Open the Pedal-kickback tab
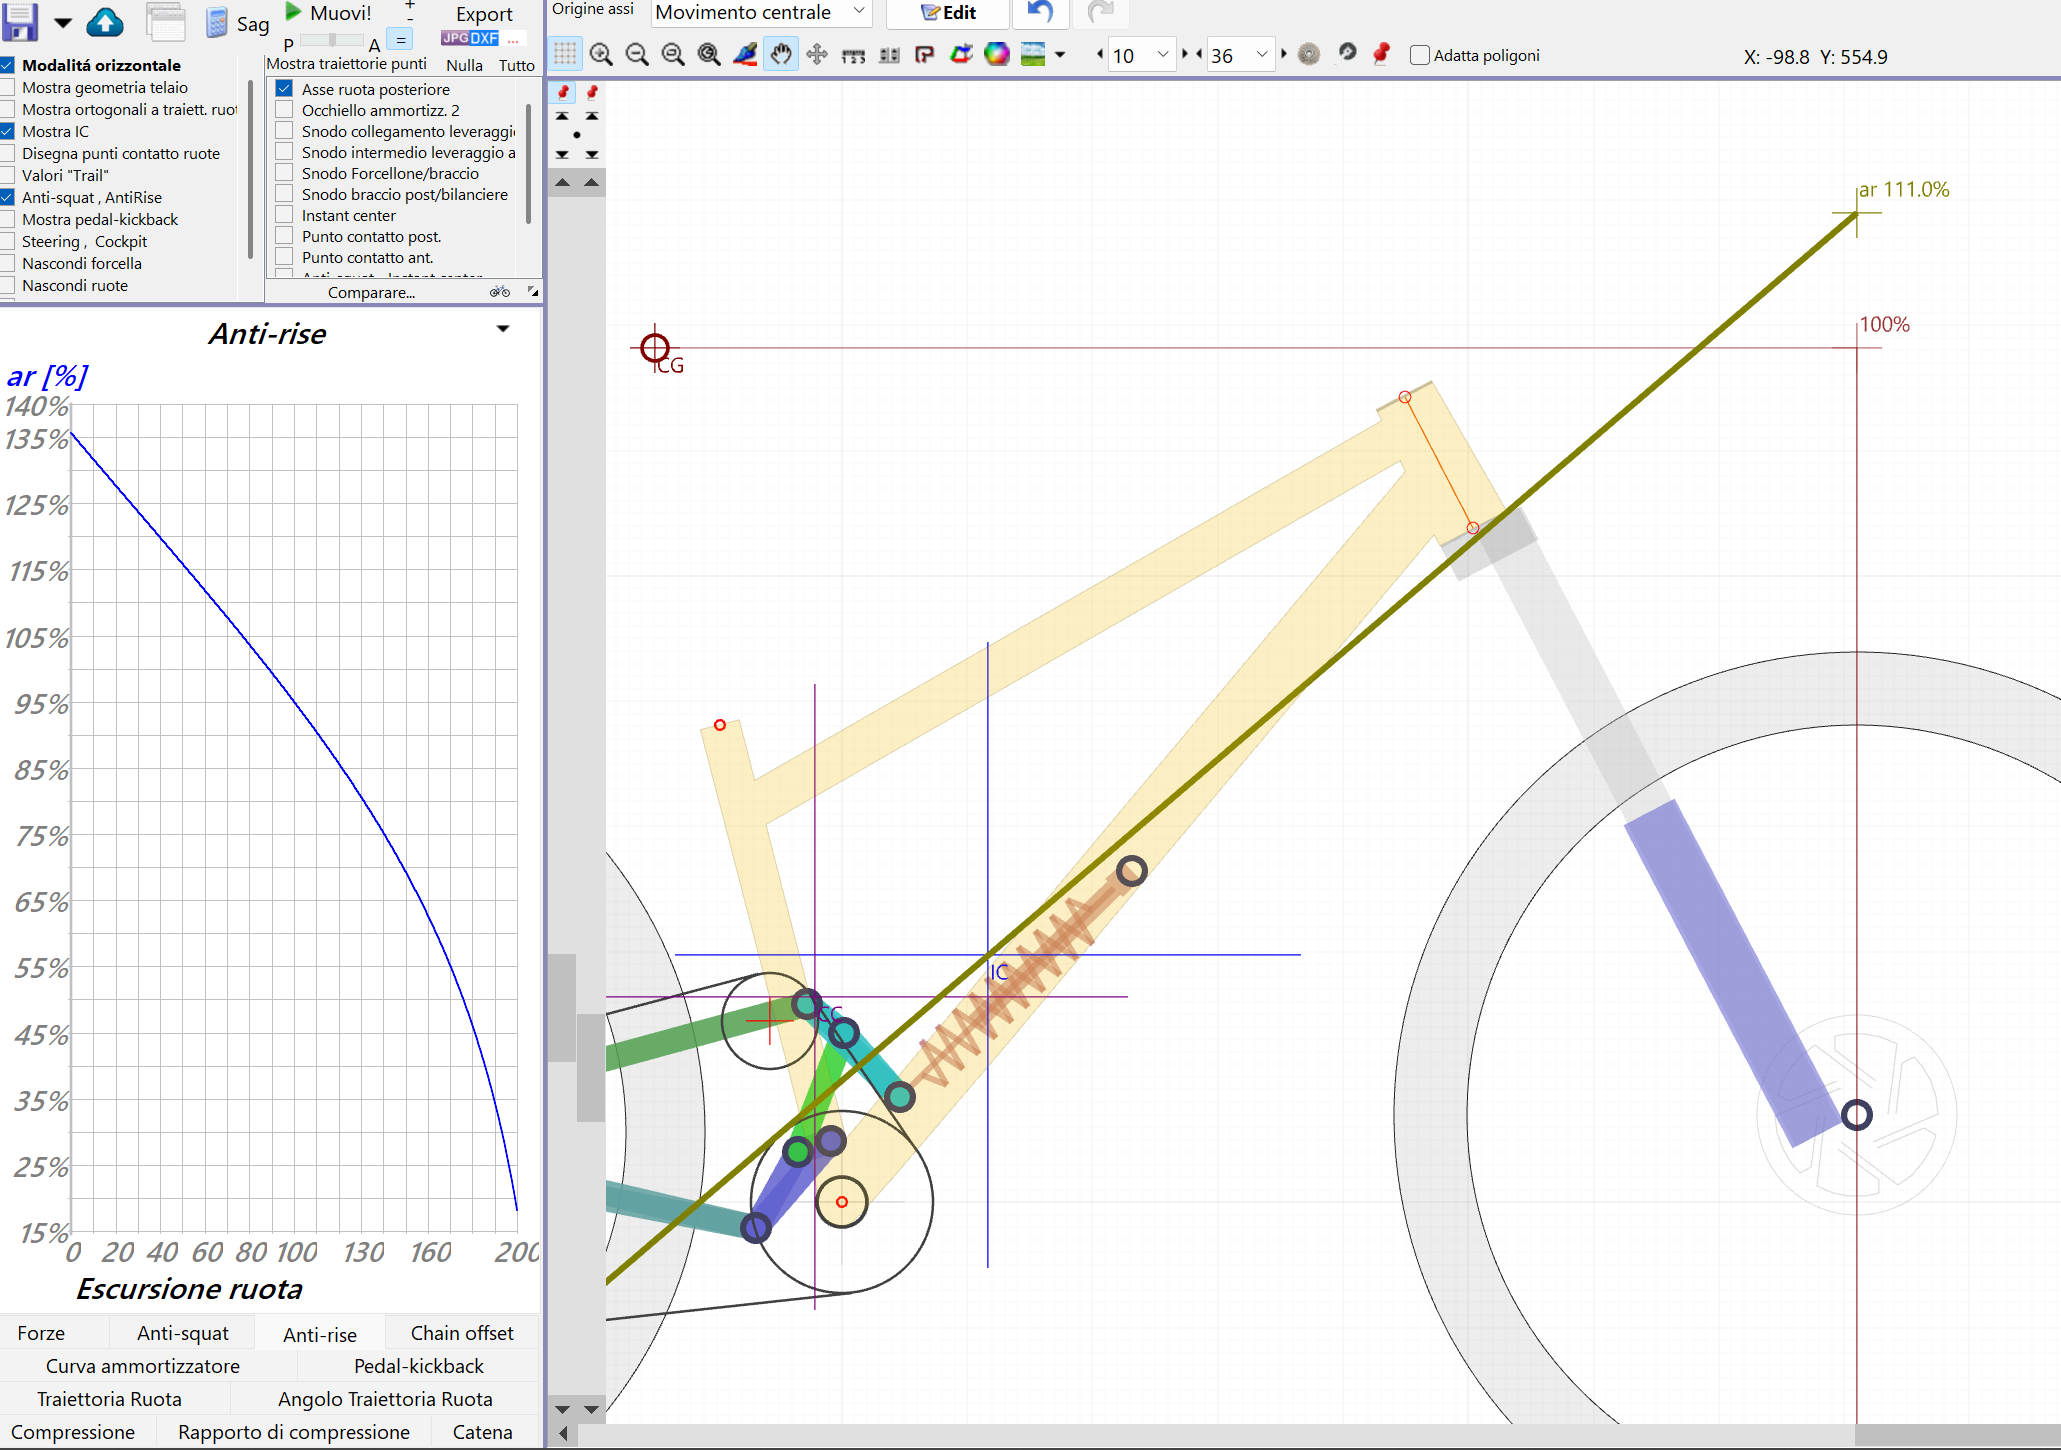 point(419,1366)
